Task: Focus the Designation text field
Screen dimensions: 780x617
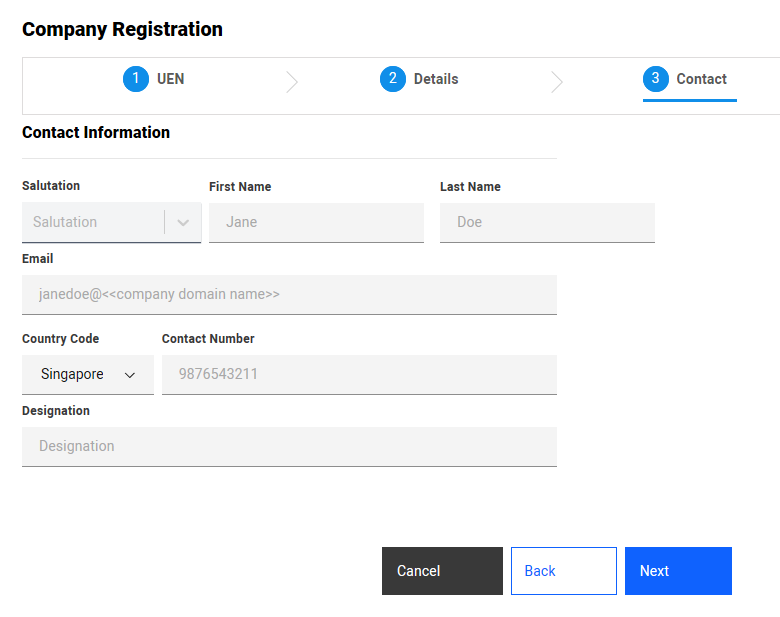Action: tap(289, 447)
